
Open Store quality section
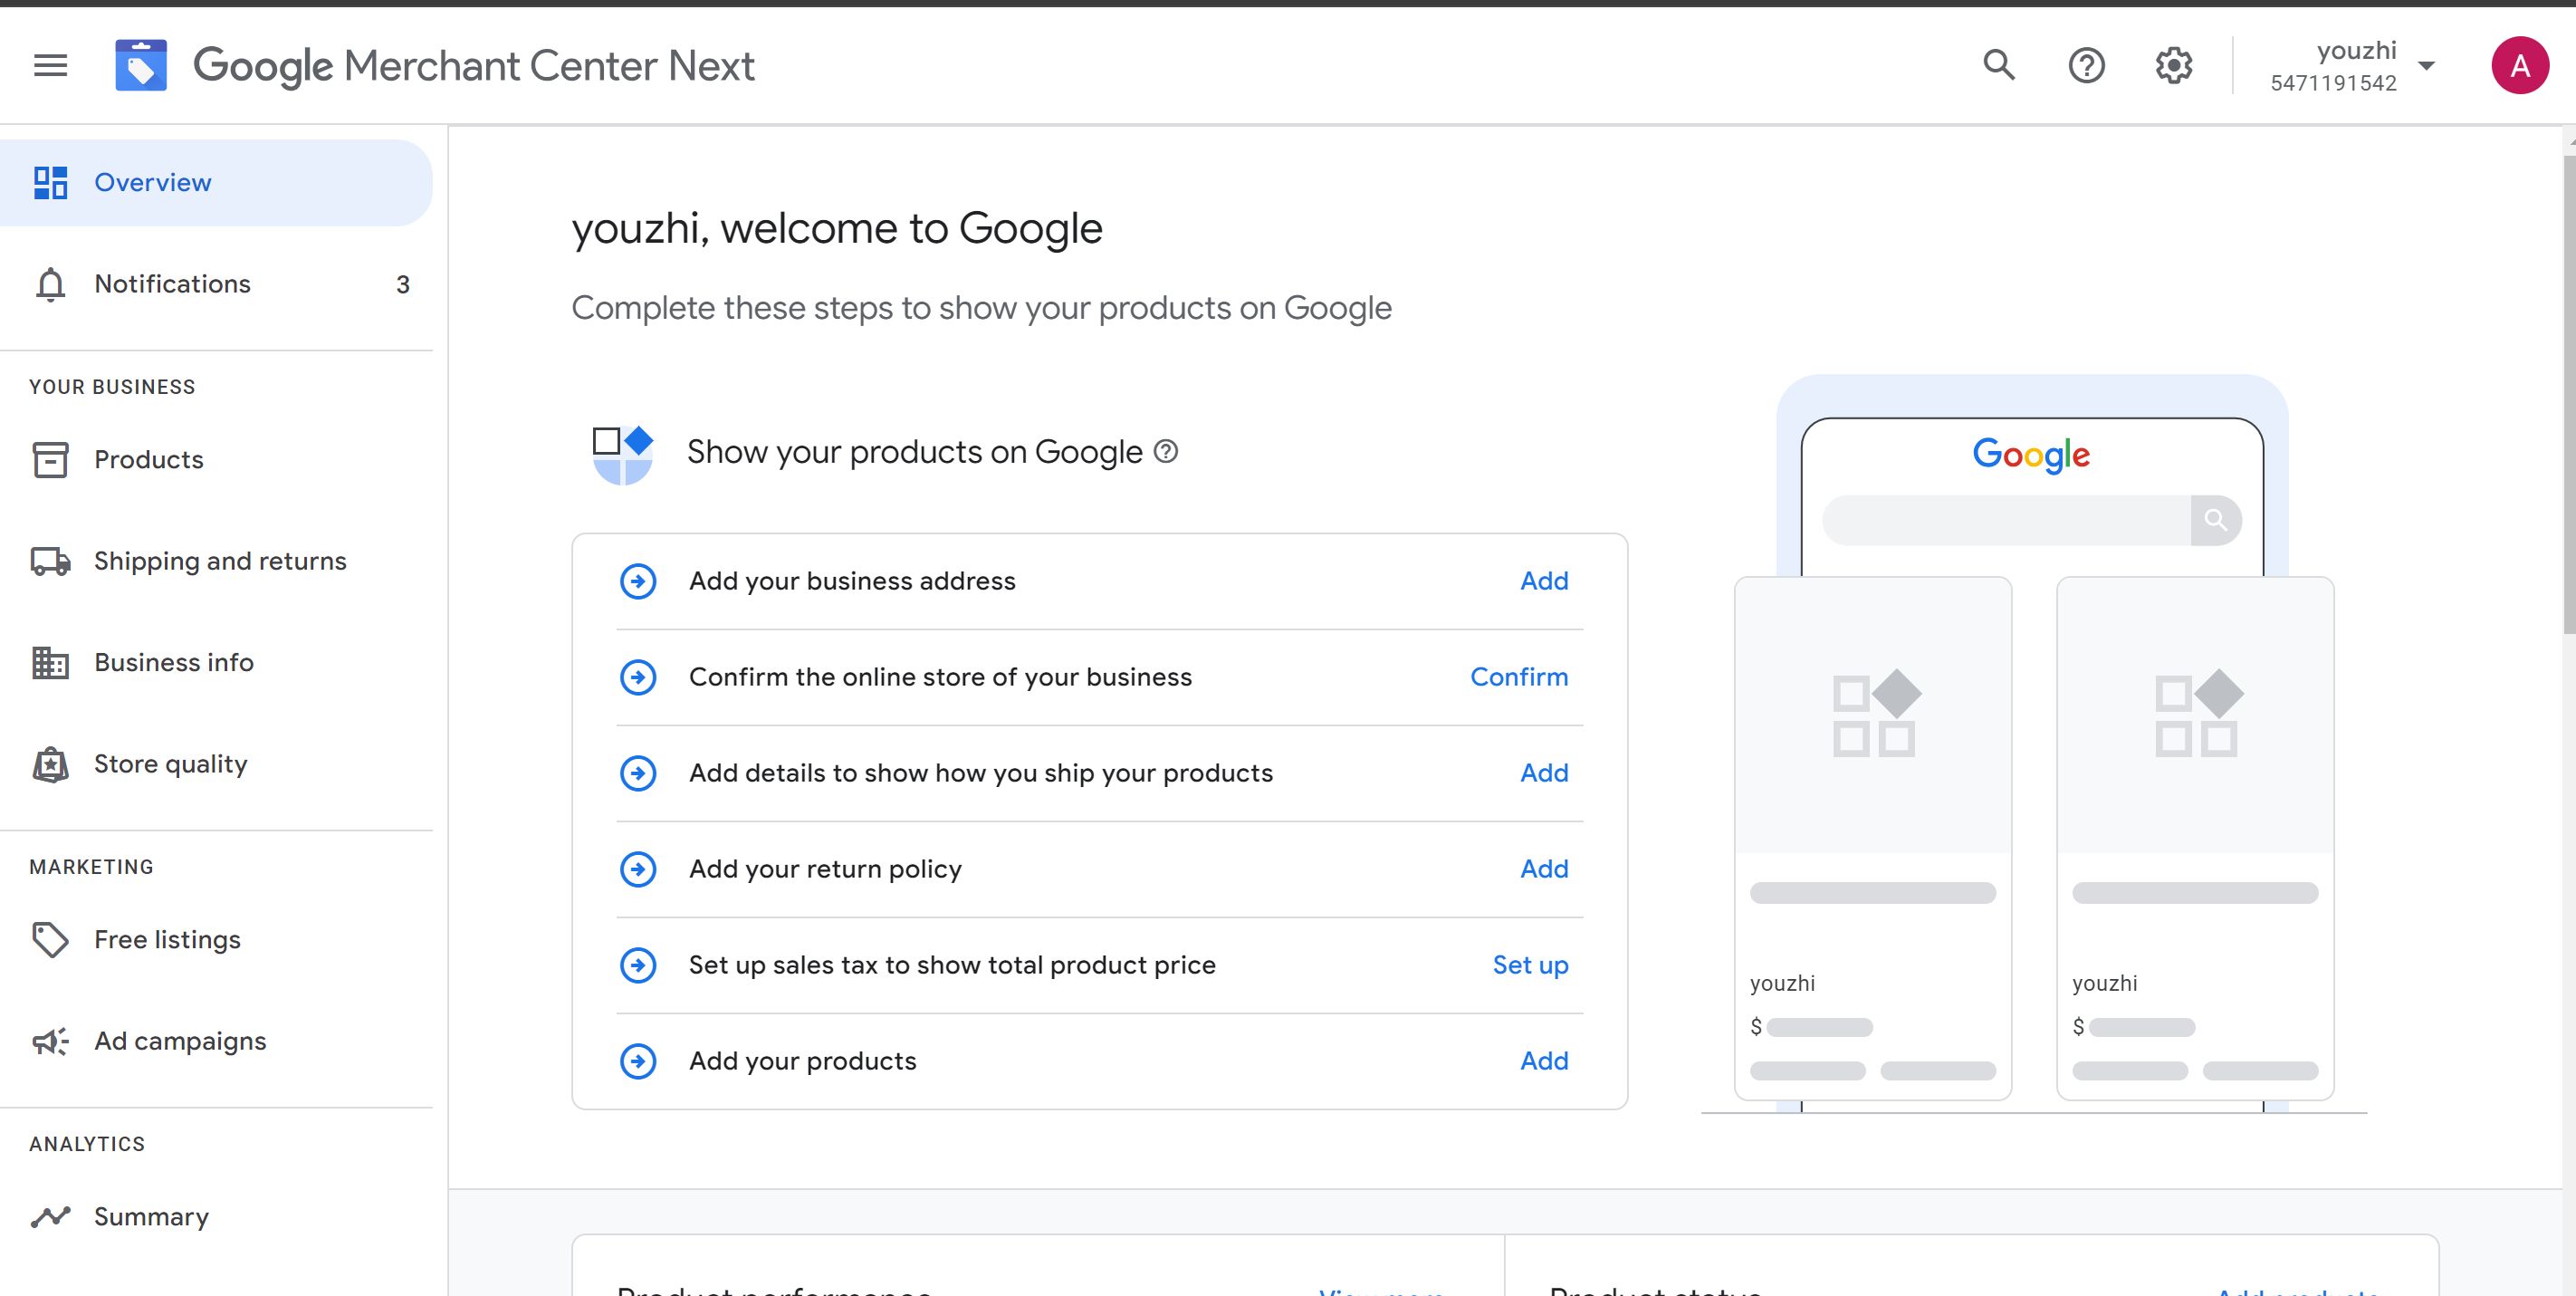[216, 764]
